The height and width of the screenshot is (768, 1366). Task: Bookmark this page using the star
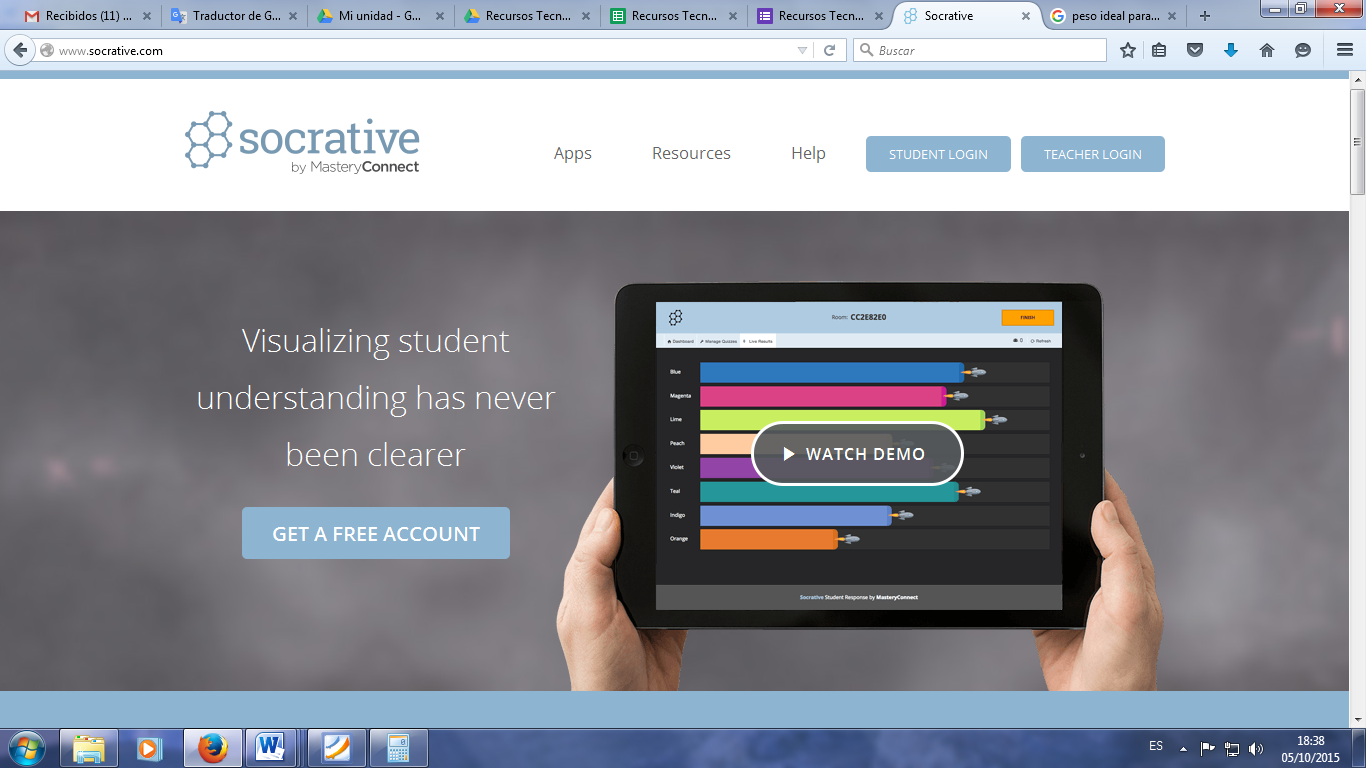(1128, 49)
